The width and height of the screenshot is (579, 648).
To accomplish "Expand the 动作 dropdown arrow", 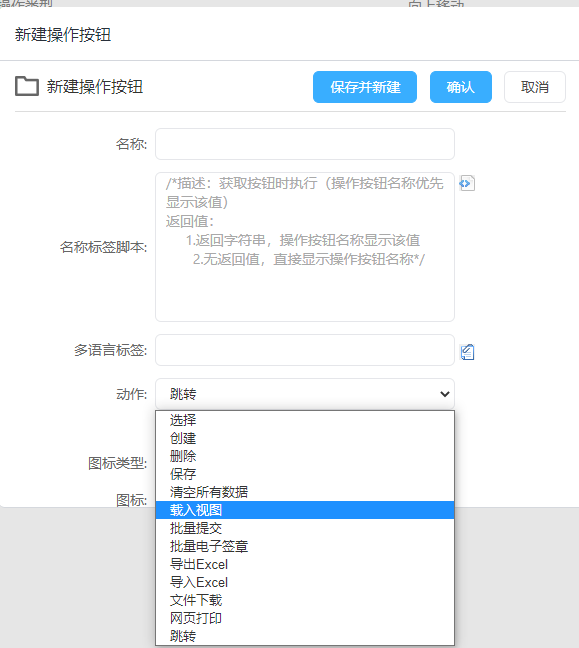I will 445,394.
